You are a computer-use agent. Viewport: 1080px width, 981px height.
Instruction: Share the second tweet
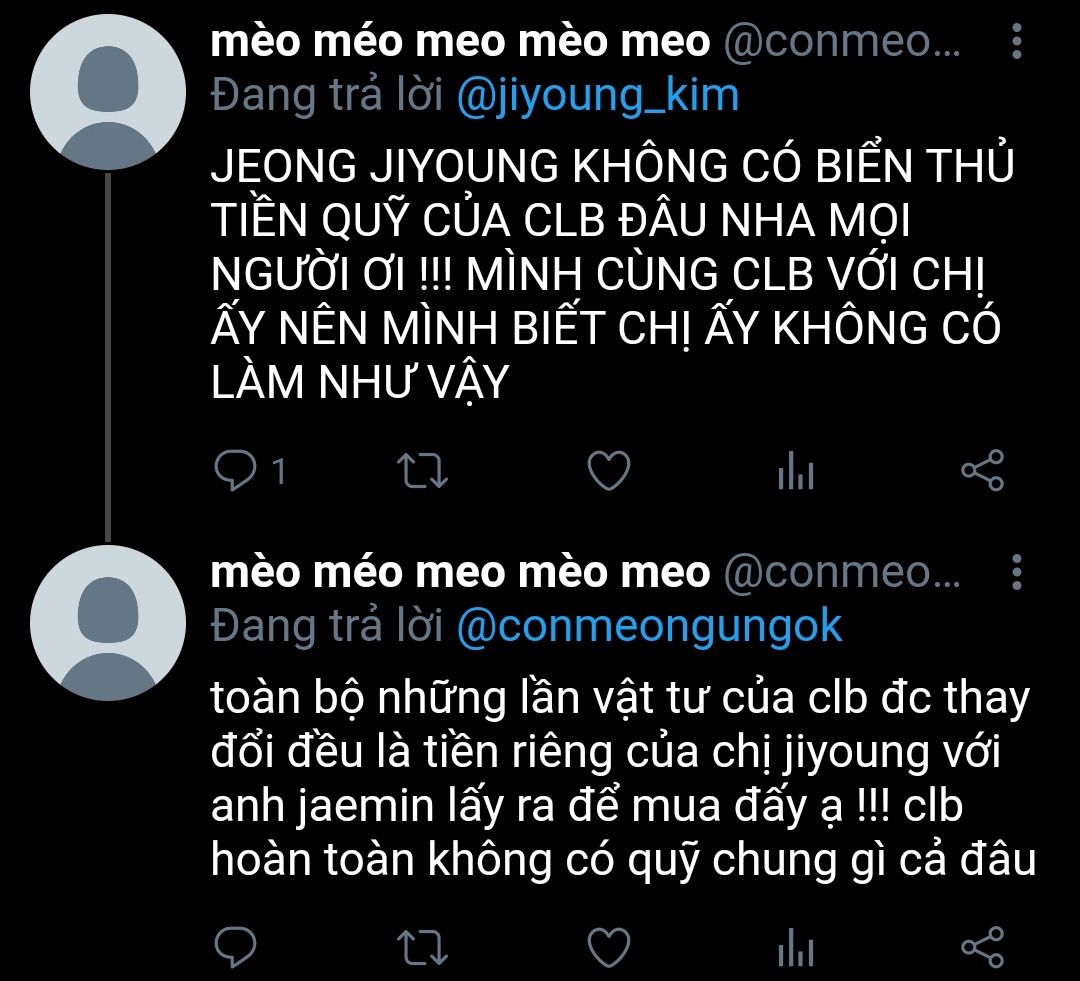point(983,947)
